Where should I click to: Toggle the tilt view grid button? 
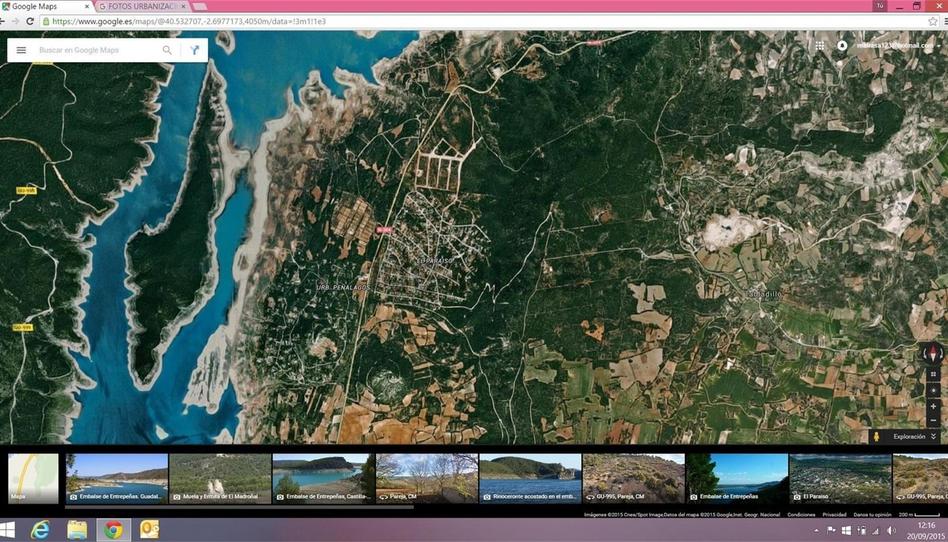click(934, 374)
